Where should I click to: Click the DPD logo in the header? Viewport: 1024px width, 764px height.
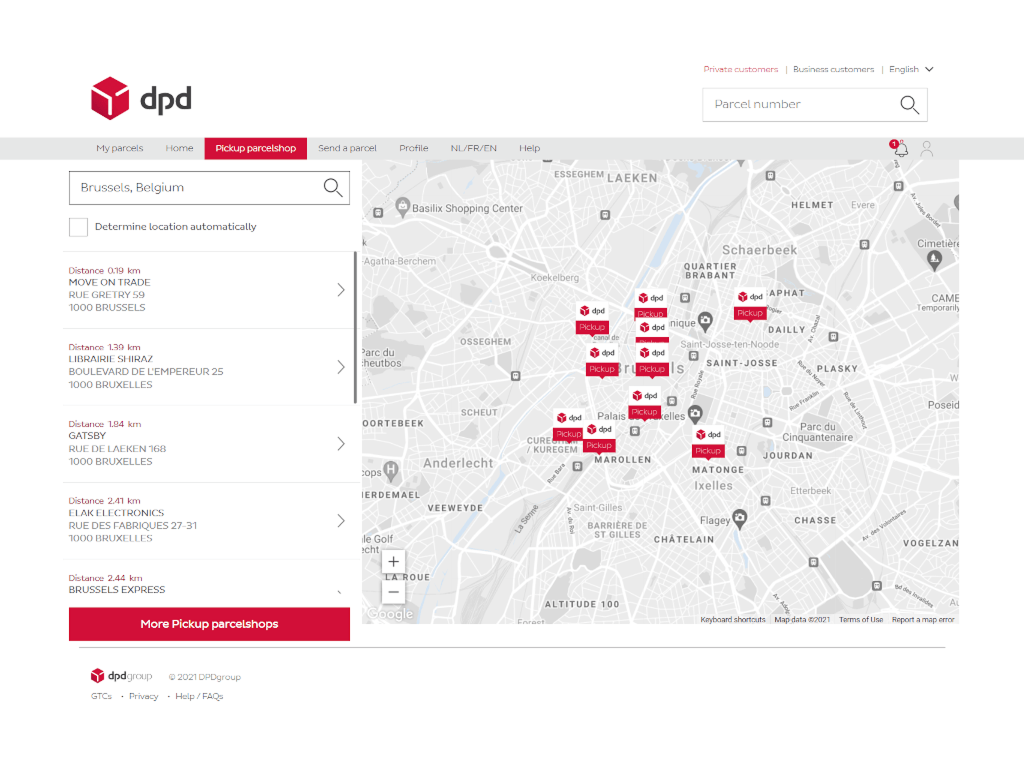click(x=141, y=99)
